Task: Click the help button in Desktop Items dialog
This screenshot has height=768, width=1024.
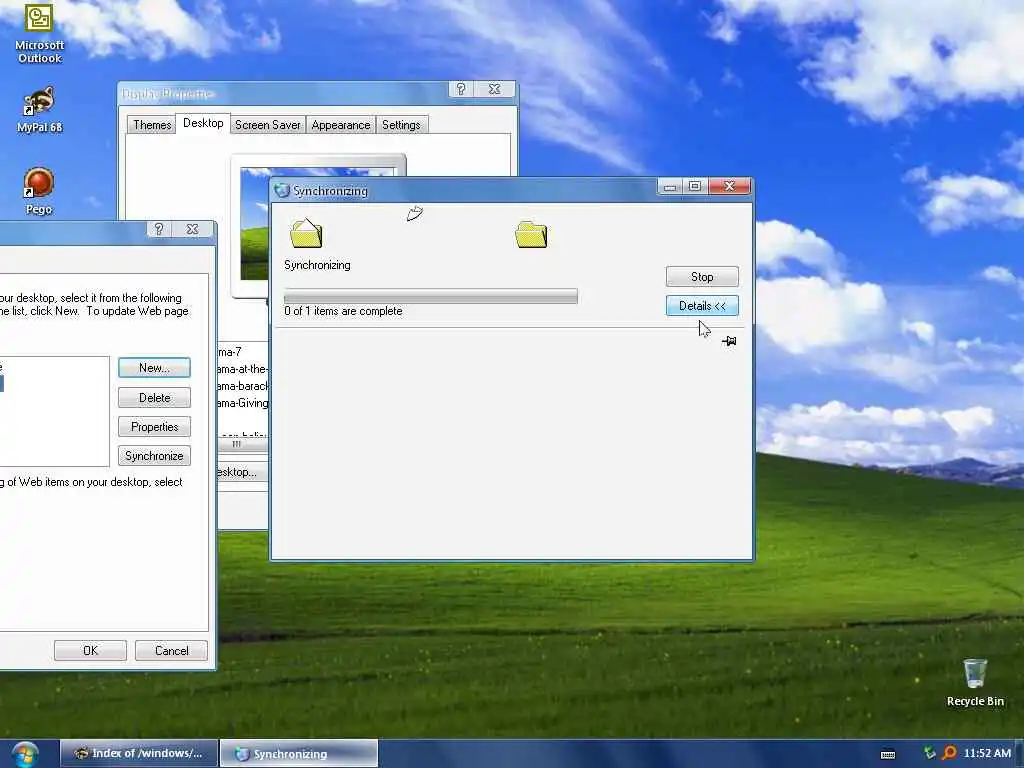Action: 159,229
